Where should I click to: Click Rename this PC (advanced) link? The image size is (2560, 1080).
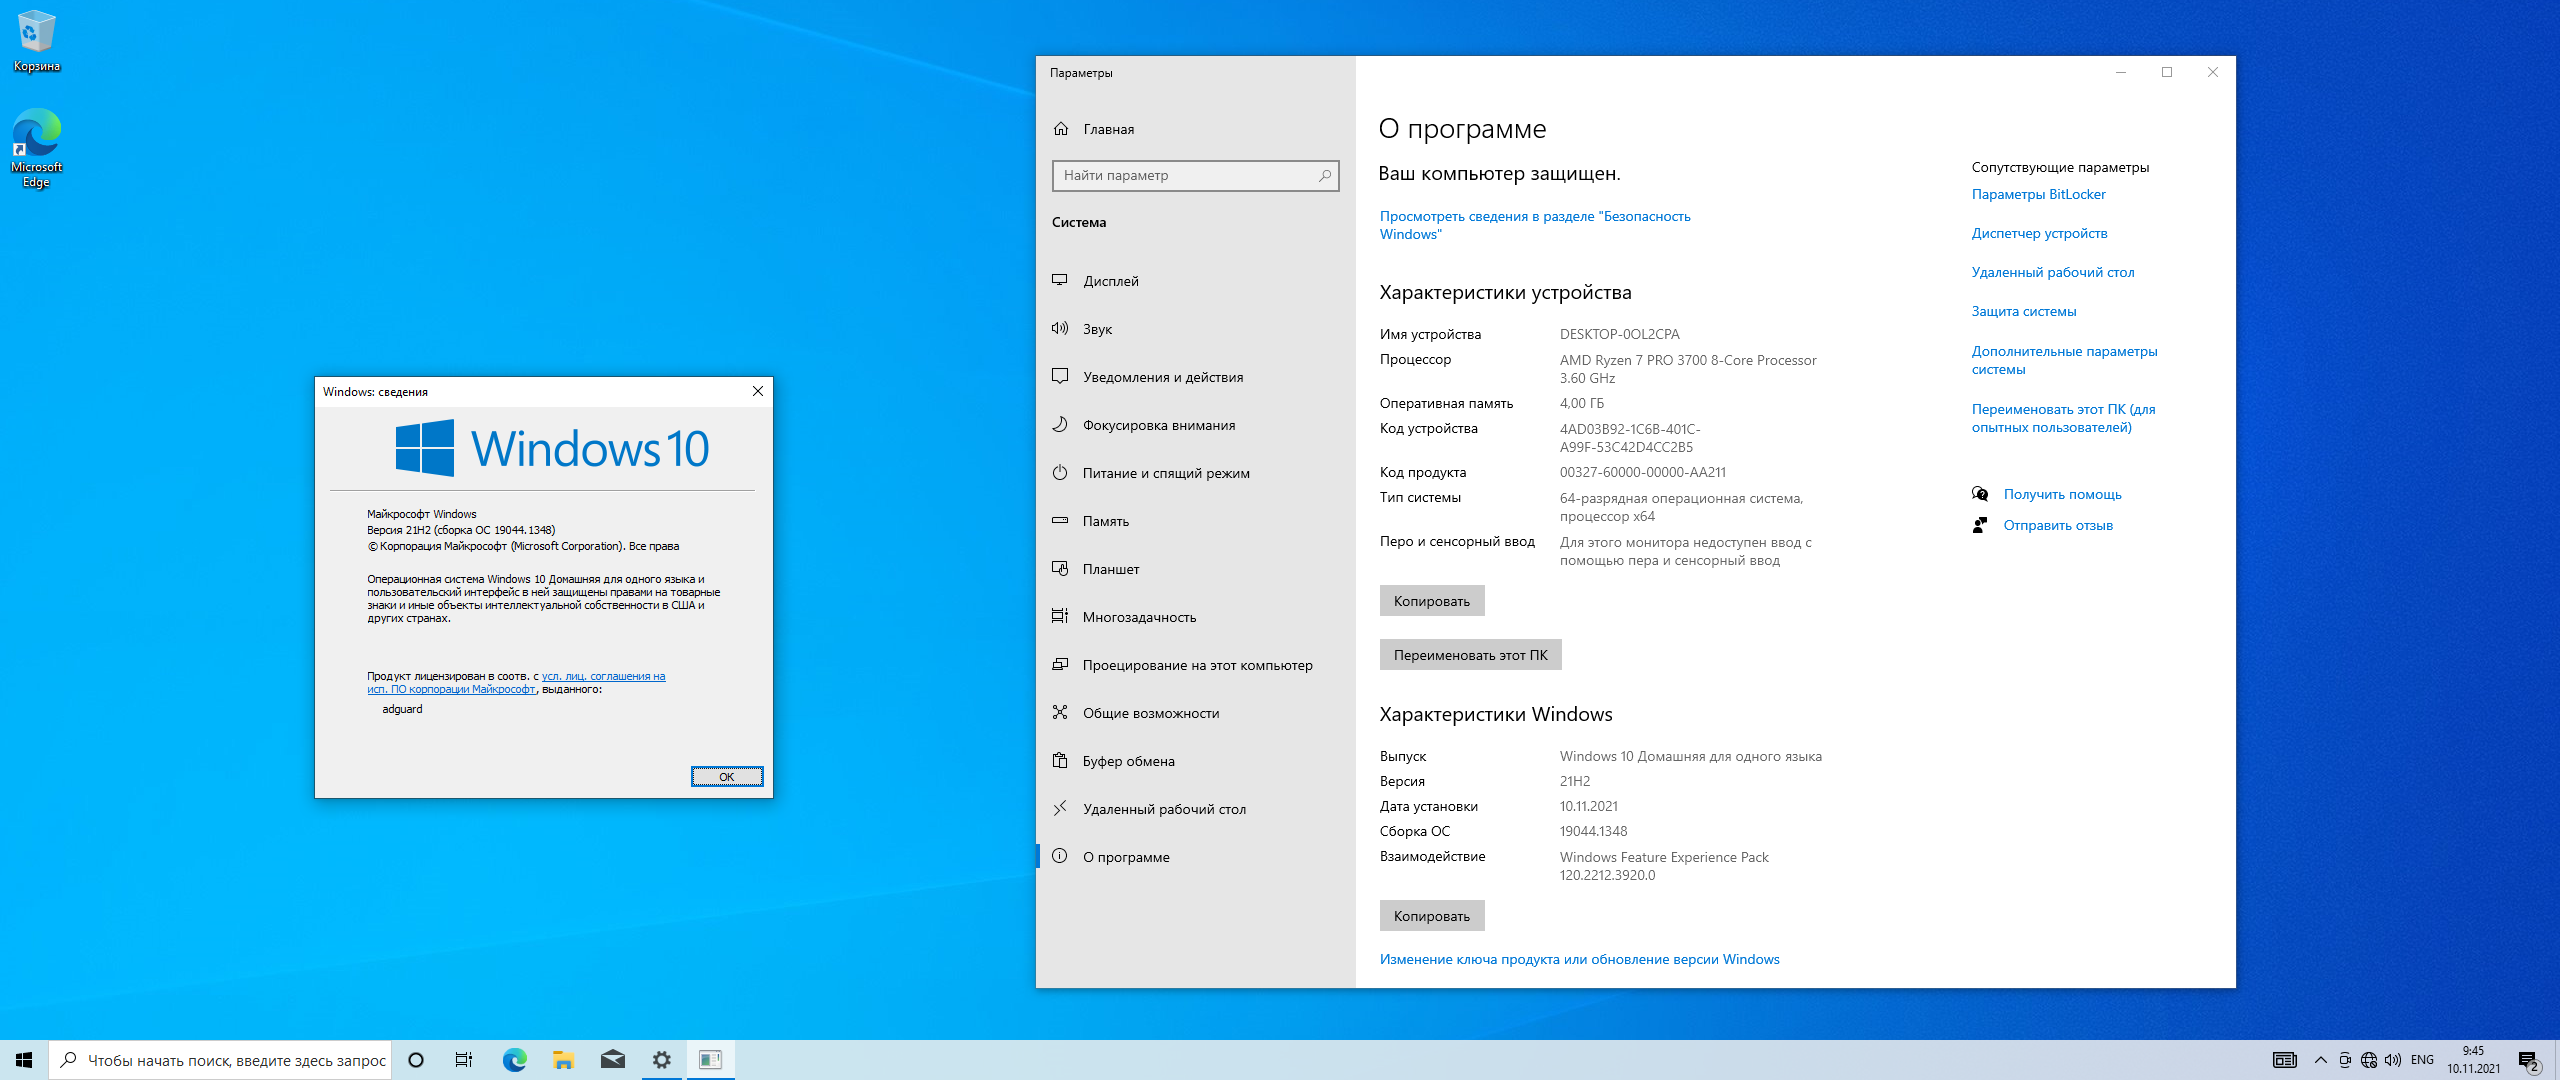pyautogui.click(x=2063, y=418)
